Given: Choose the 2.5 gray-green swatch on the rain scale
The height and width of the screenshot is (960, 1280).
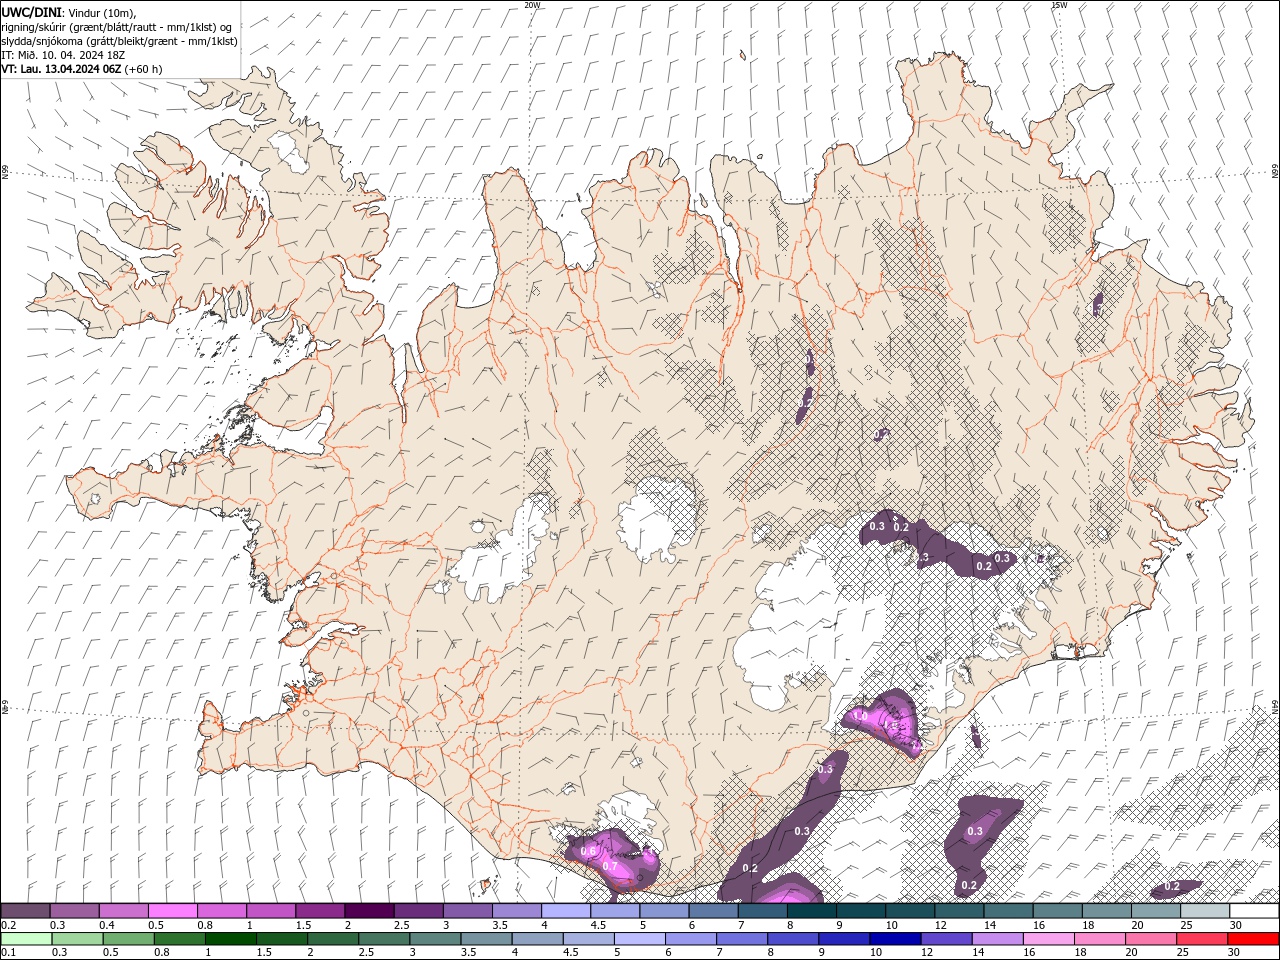Looking at the screenshot, I should click(384, 939).
